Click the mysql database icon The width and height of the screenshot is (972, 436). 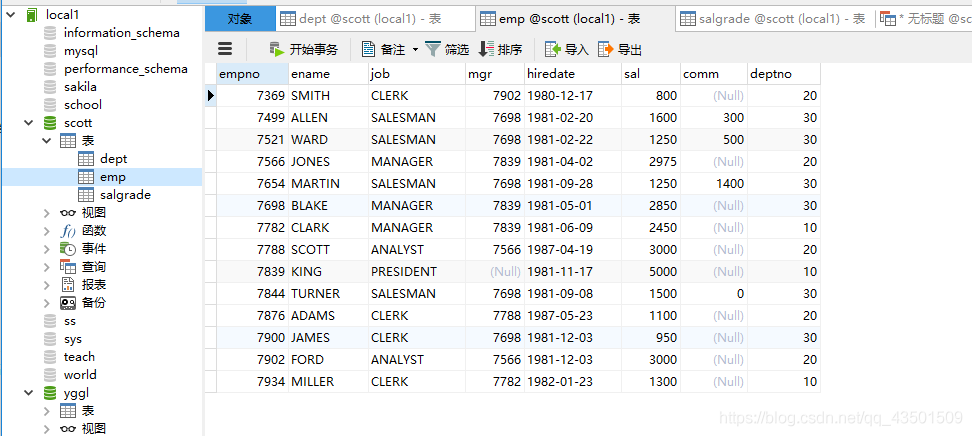click(x=50, y=51)
